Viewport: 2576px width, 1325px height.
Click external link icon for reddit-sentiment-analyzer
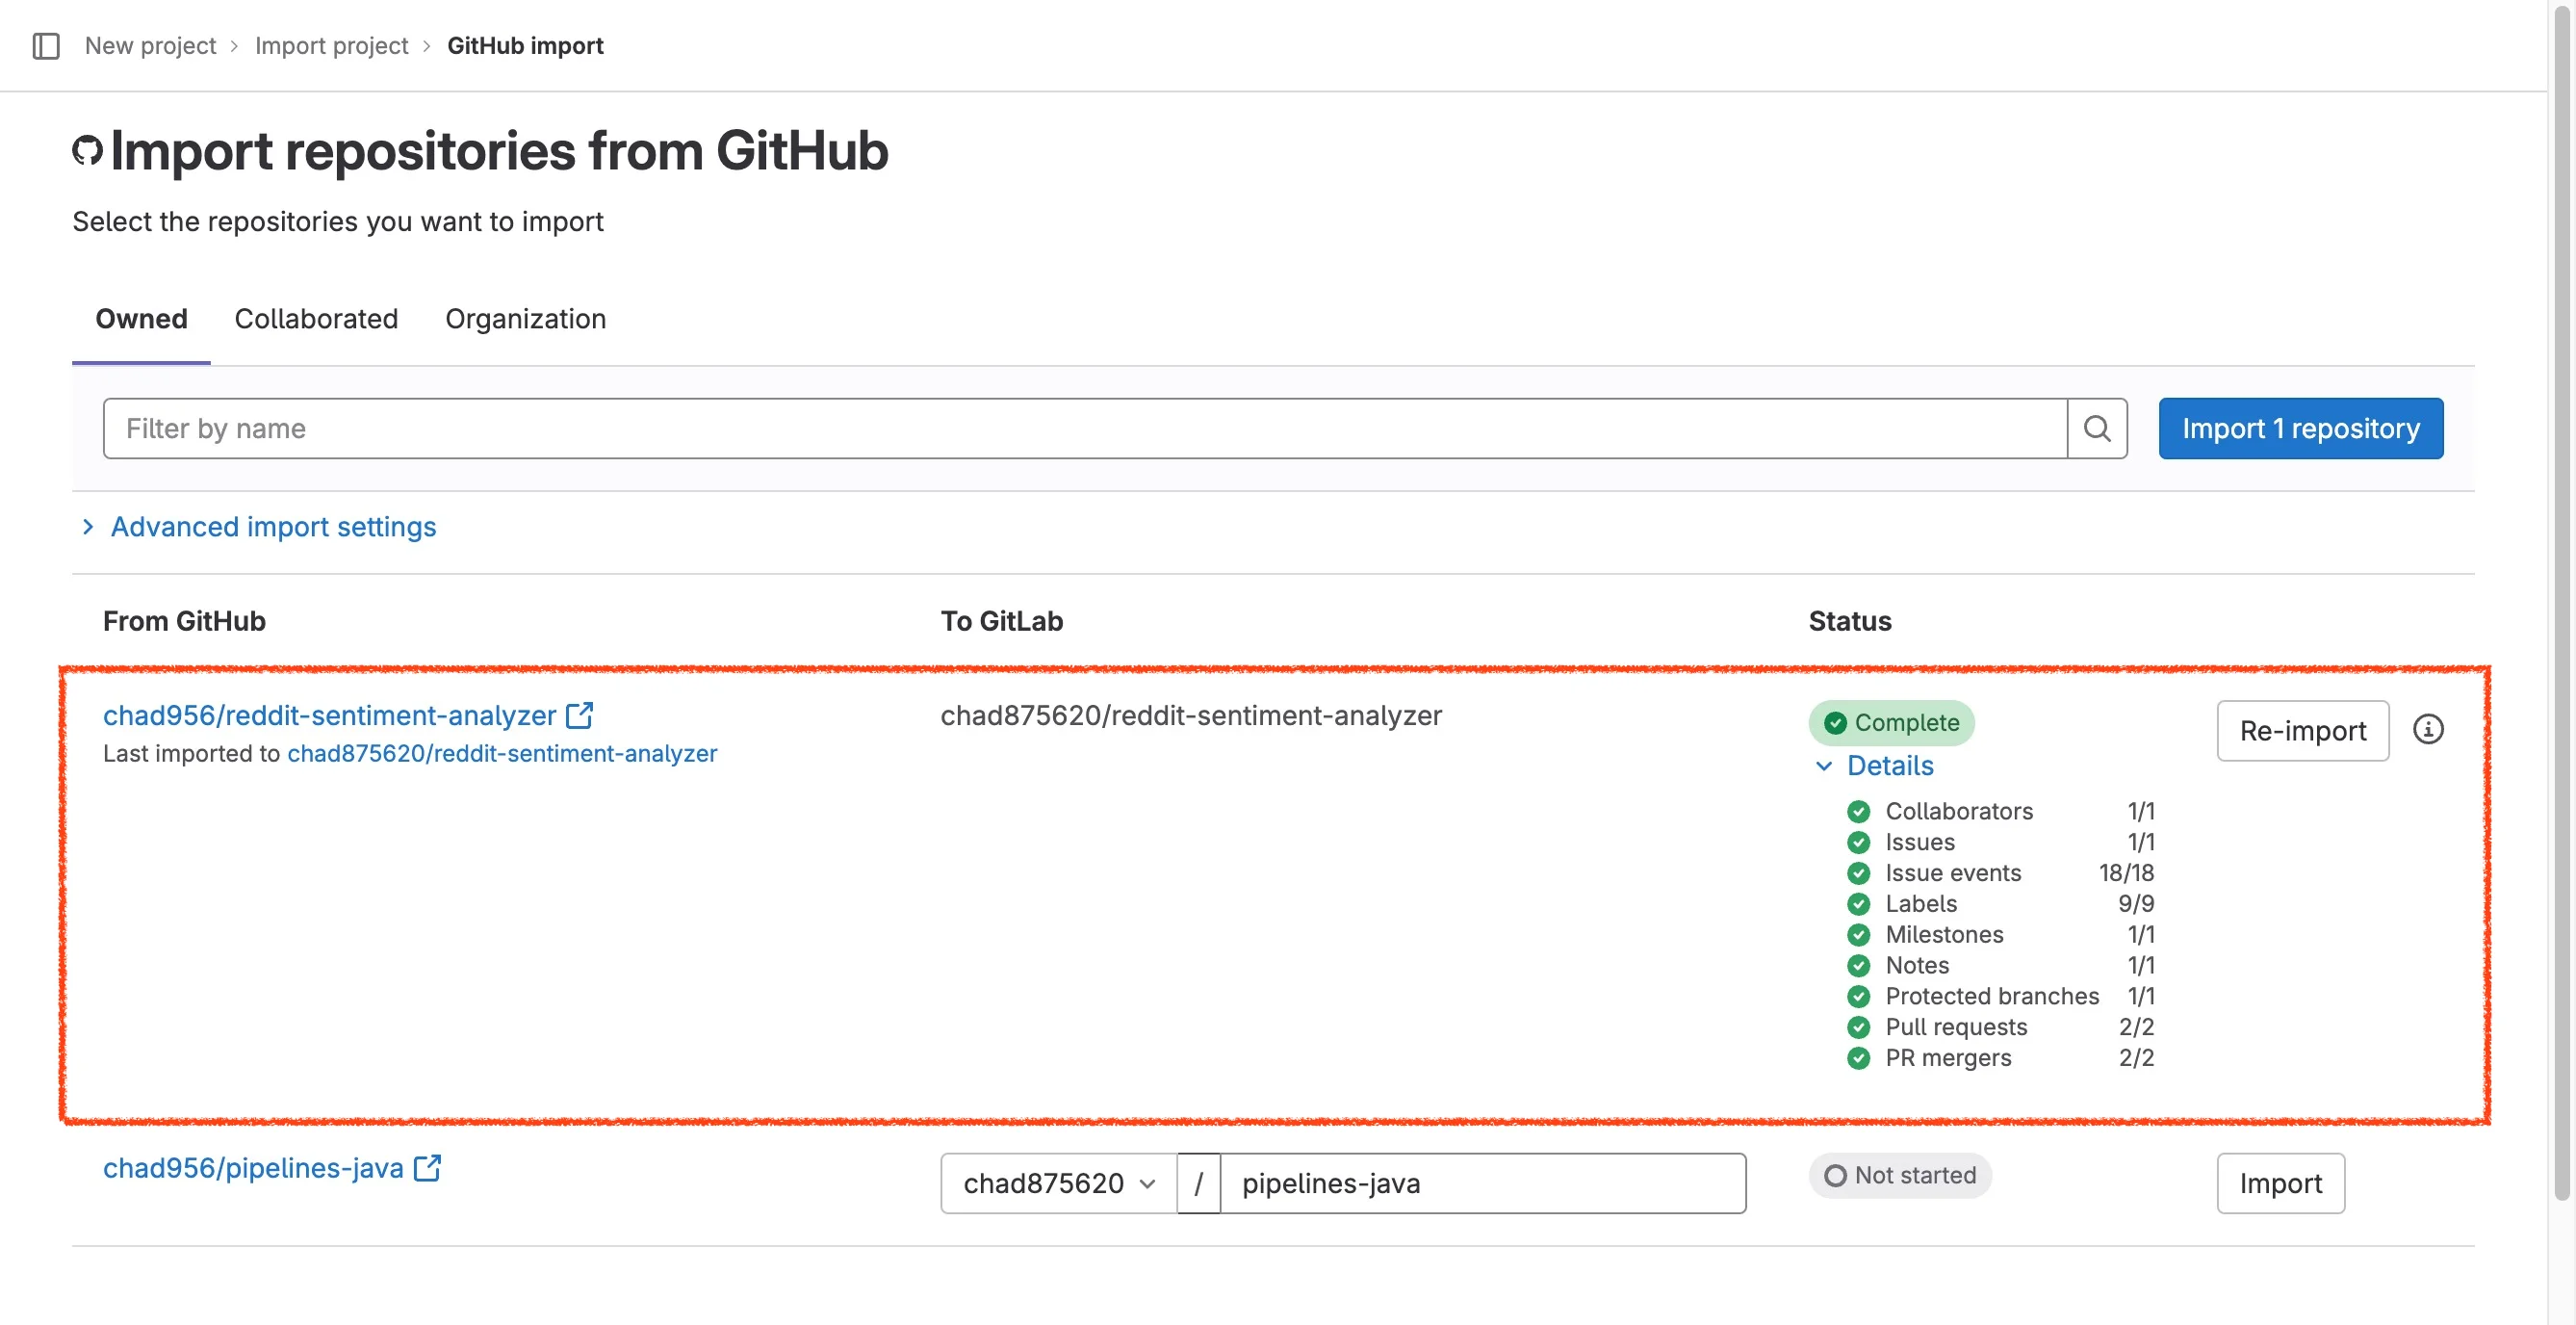tap(580, 715)
